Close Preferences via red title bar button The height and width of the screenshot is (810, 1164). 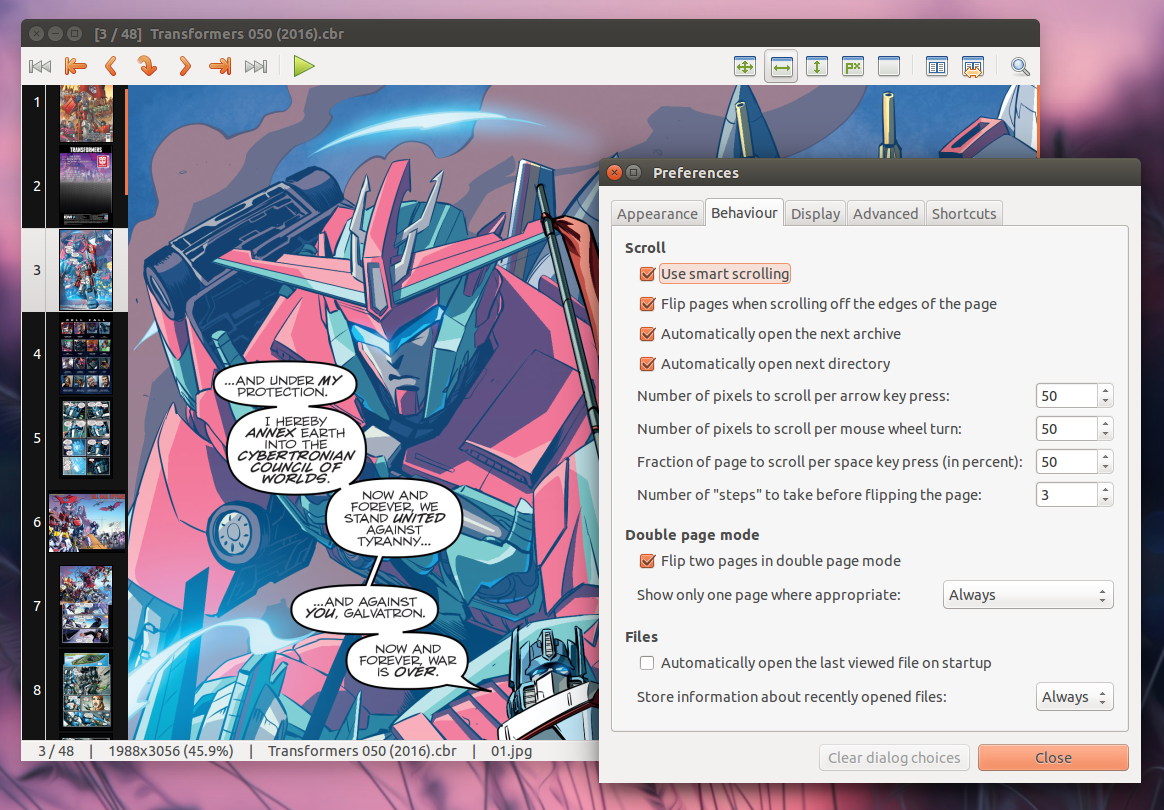click(x=614, y=172)
